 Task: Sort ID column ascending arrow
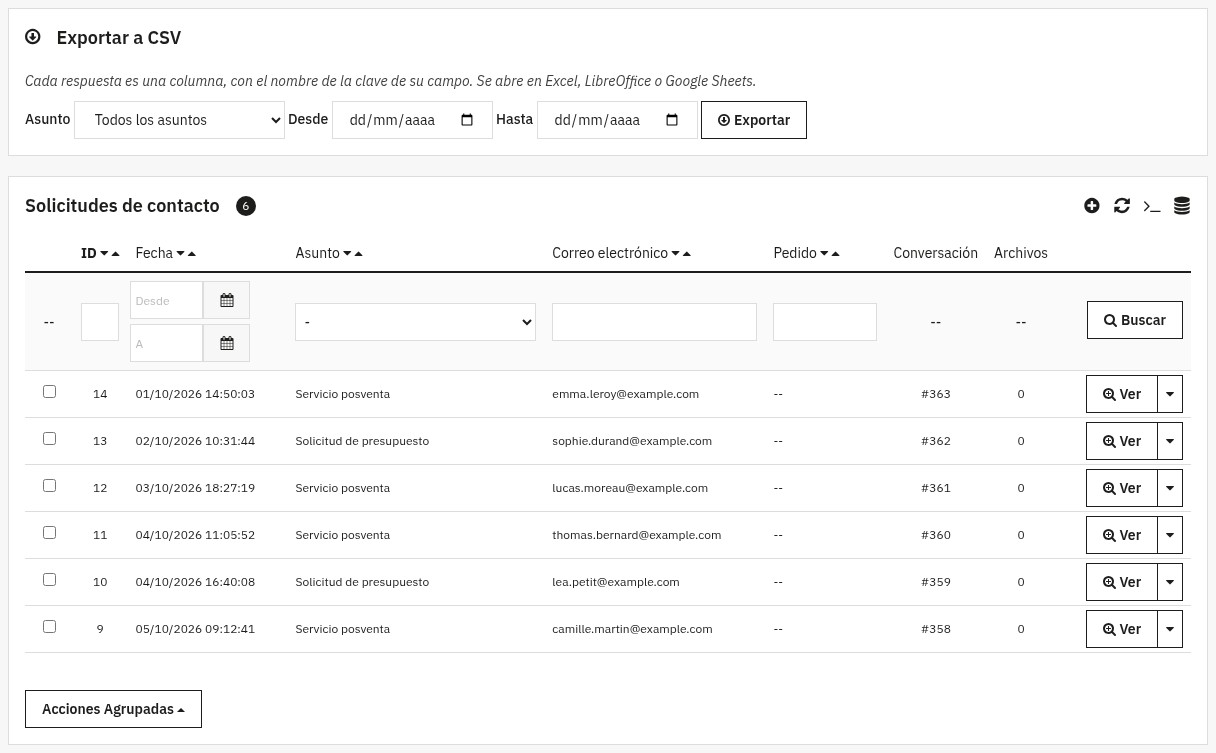tap(116, 254)
